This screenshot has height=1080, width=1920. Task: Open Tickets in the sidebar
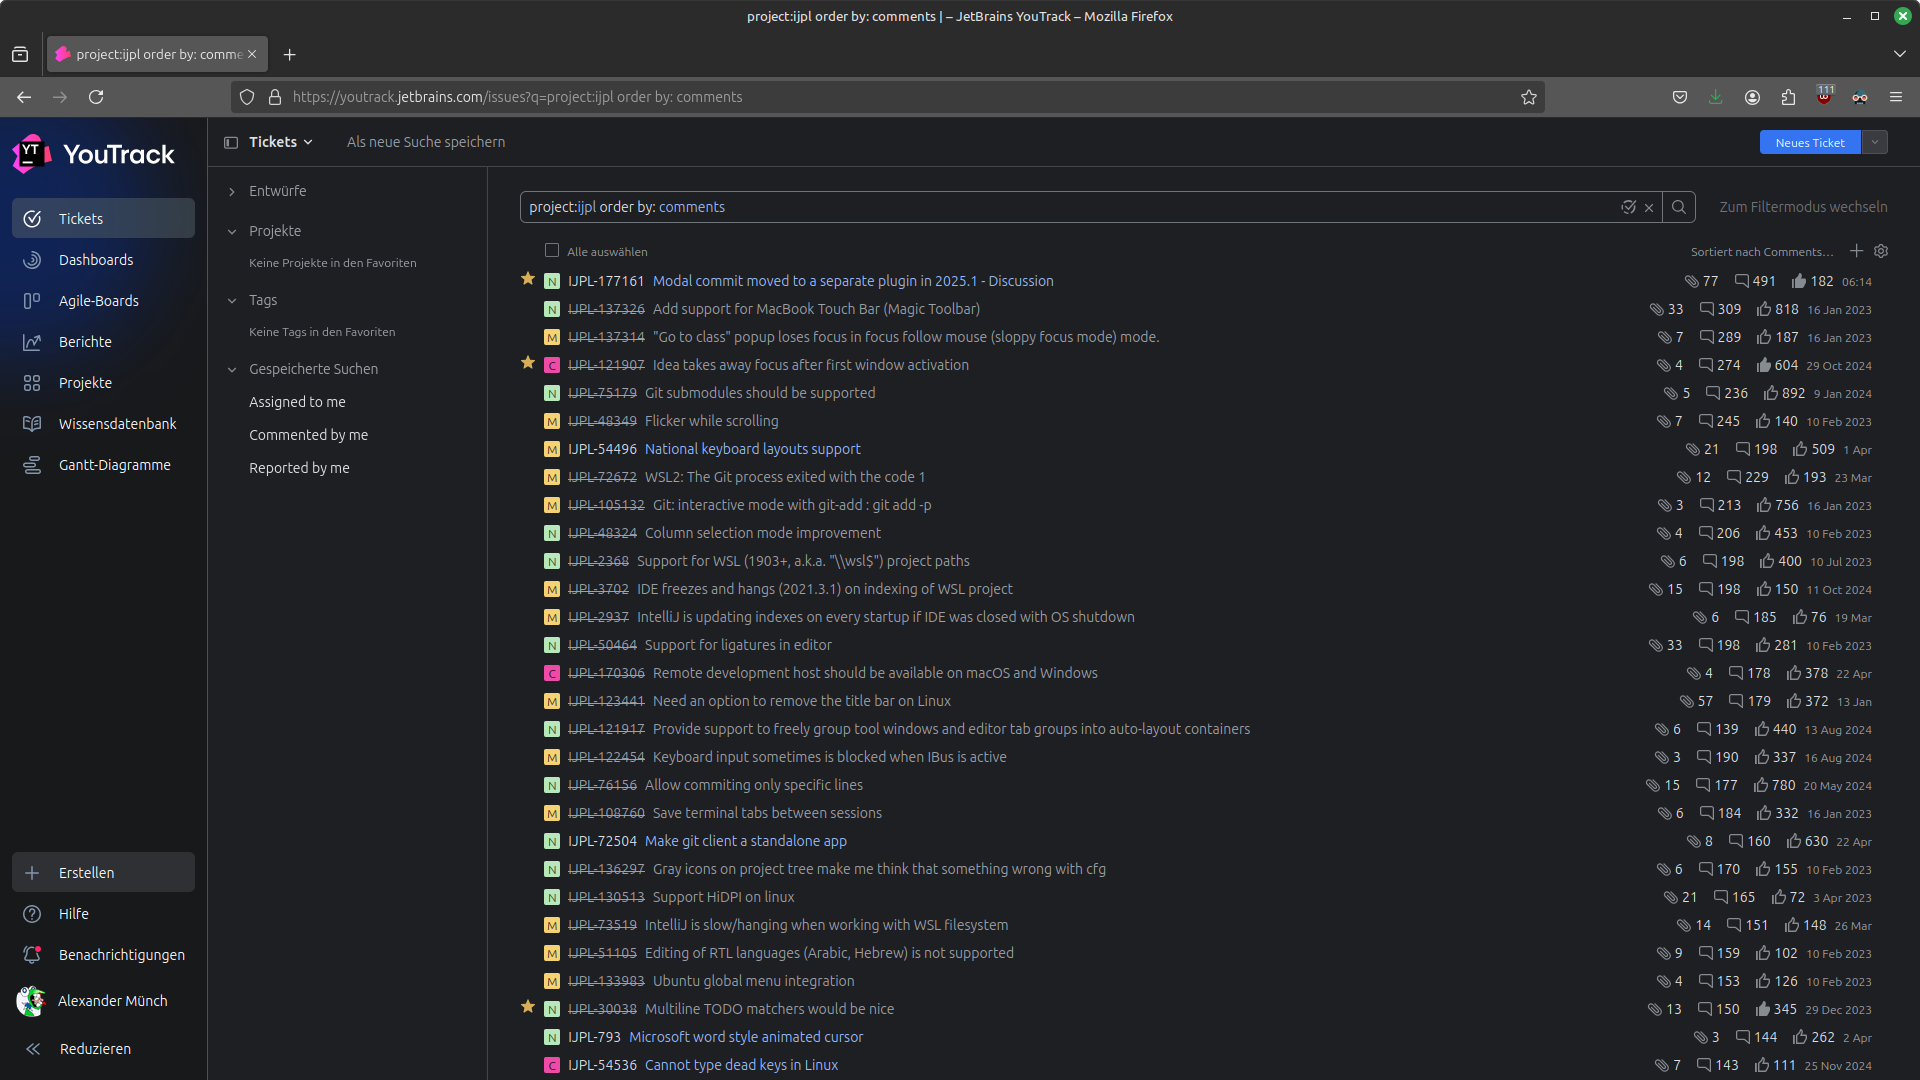tap(103, 218)
